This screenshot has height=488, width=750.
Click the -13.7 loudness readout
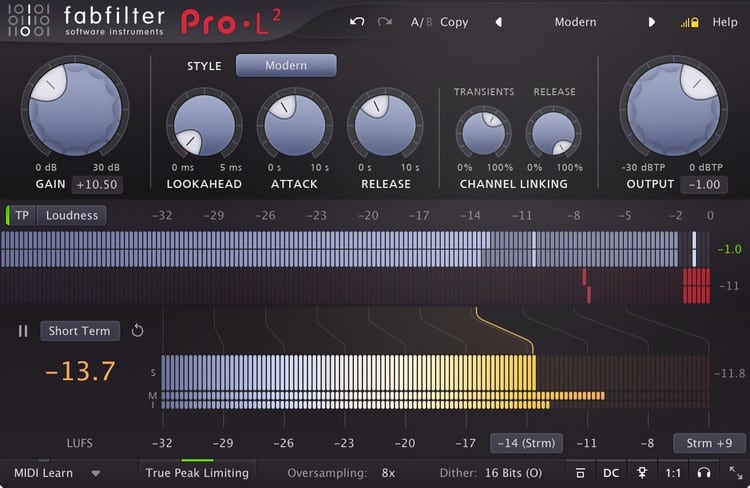click(x=80, y=371)
